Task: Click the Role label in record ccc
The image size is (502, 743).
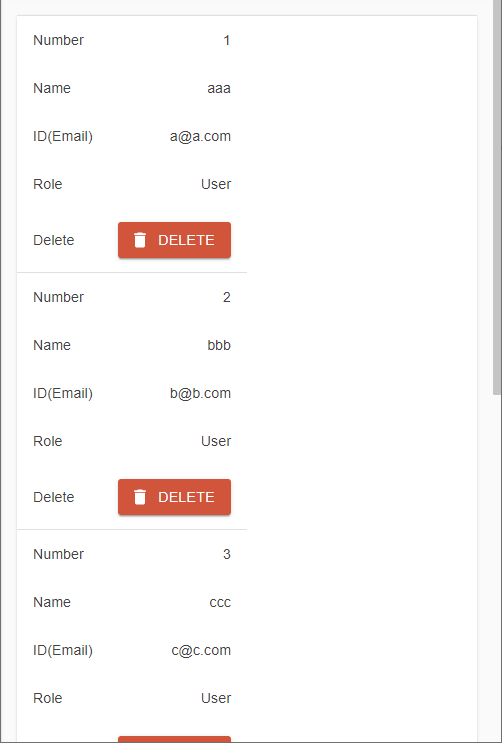Action: click(x=47, y=698)
